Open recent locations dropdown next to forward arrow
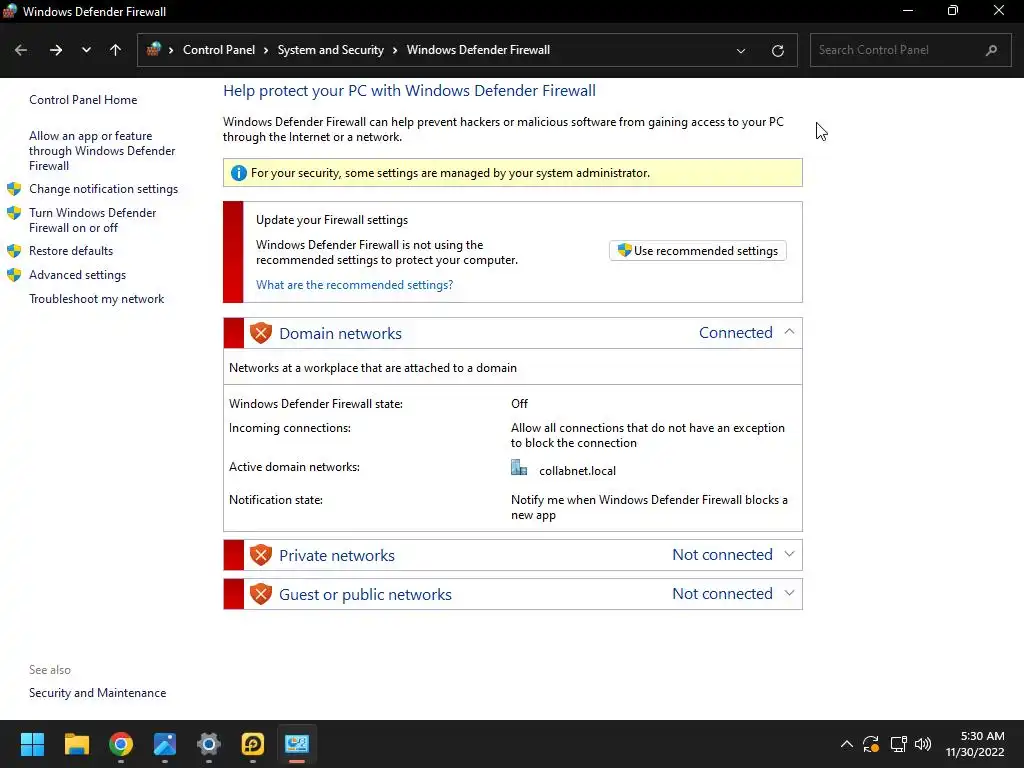Image resolution: width=1024 pixels, height=768 pixels. tap(86, 50)
